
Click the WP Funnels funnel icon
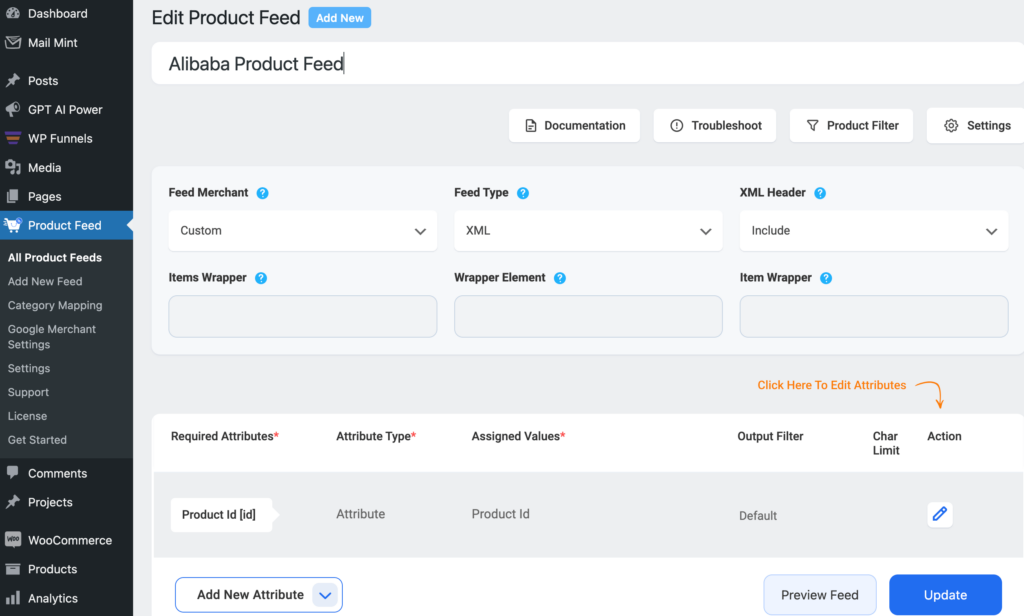point(12,138)
